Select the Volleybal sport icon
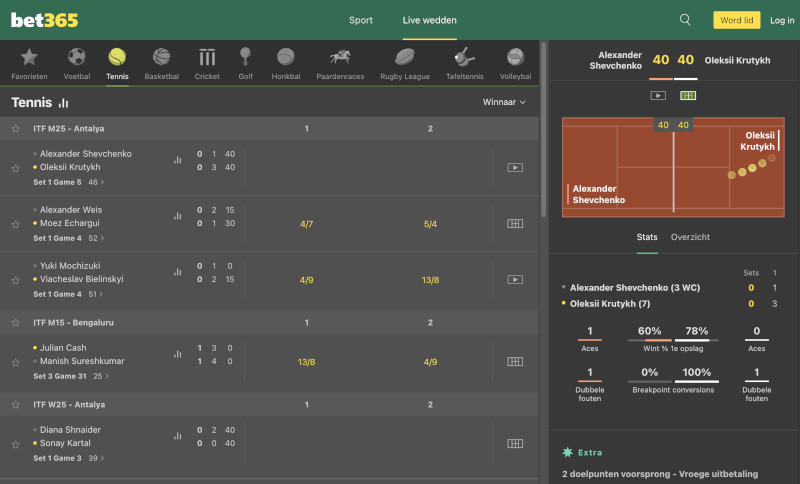Screen dimensions: 800x484 coord(515,64)
